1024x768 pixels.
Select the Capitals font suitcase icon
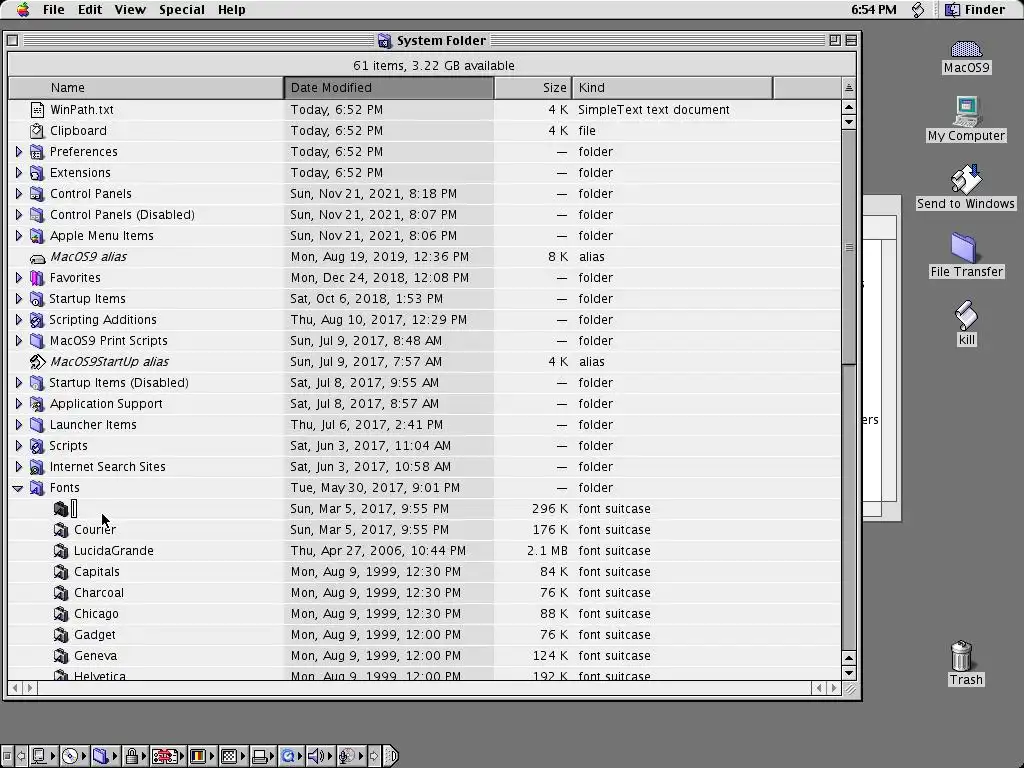(x=61, y=571)
